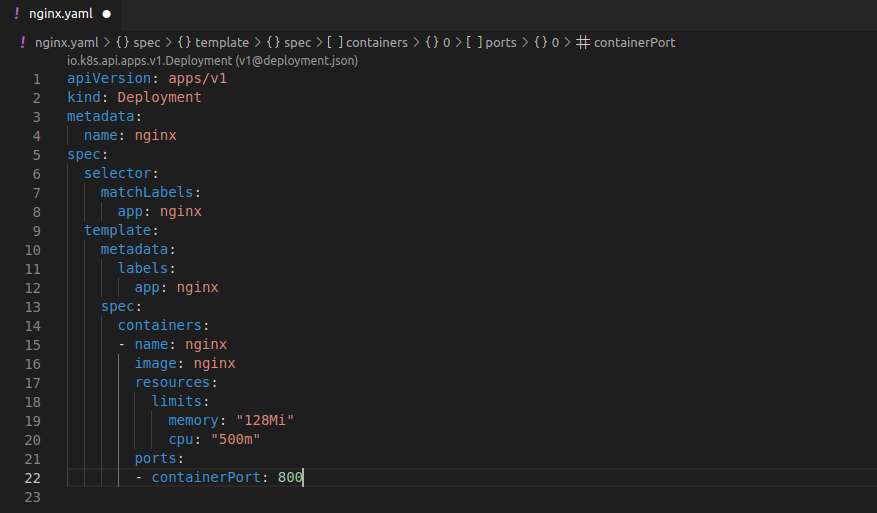Screen dimensions: 877x513
Task: Click the "500m" cpu value
Action: (236, 440)
